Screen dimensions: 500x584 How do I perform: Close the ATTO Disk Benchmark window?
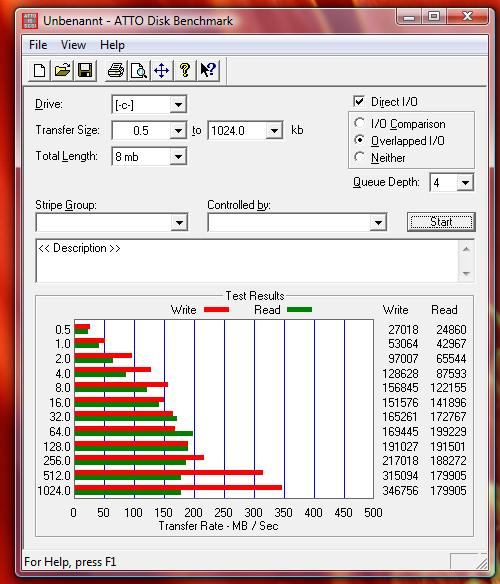tap(467, 17)
